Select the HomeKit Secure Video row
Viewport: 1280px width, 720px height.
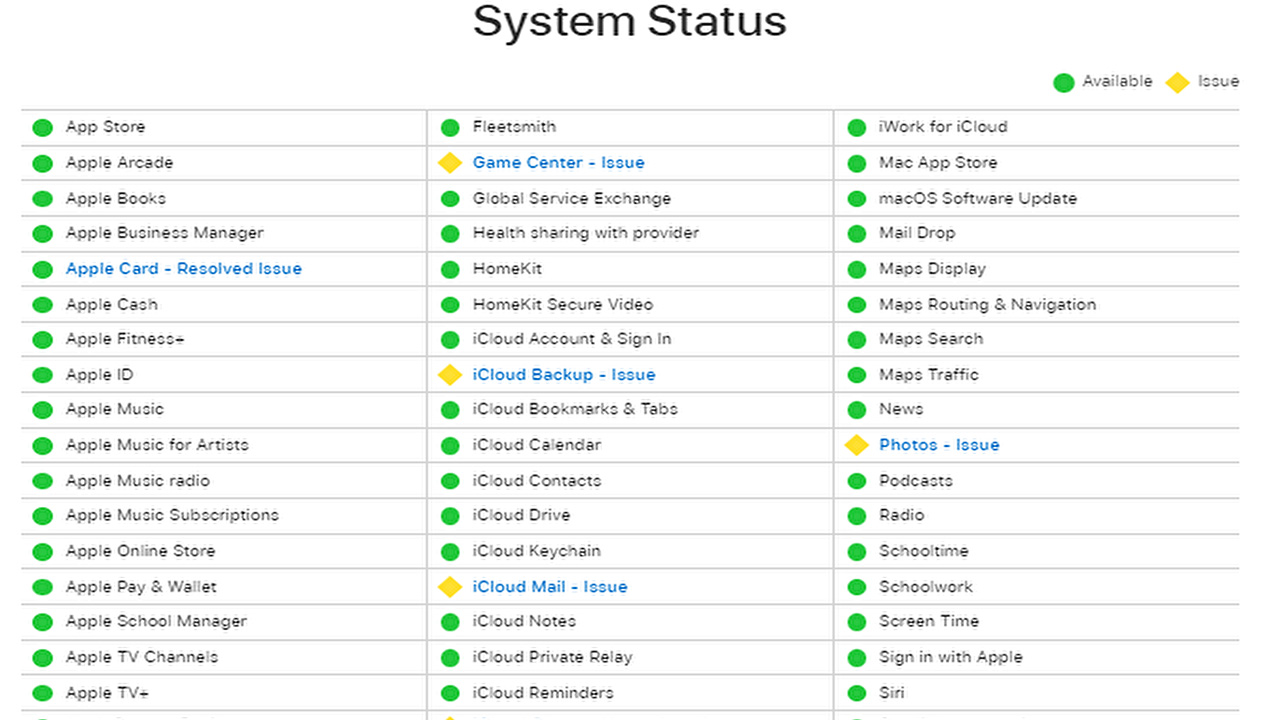tap(563, 304)
